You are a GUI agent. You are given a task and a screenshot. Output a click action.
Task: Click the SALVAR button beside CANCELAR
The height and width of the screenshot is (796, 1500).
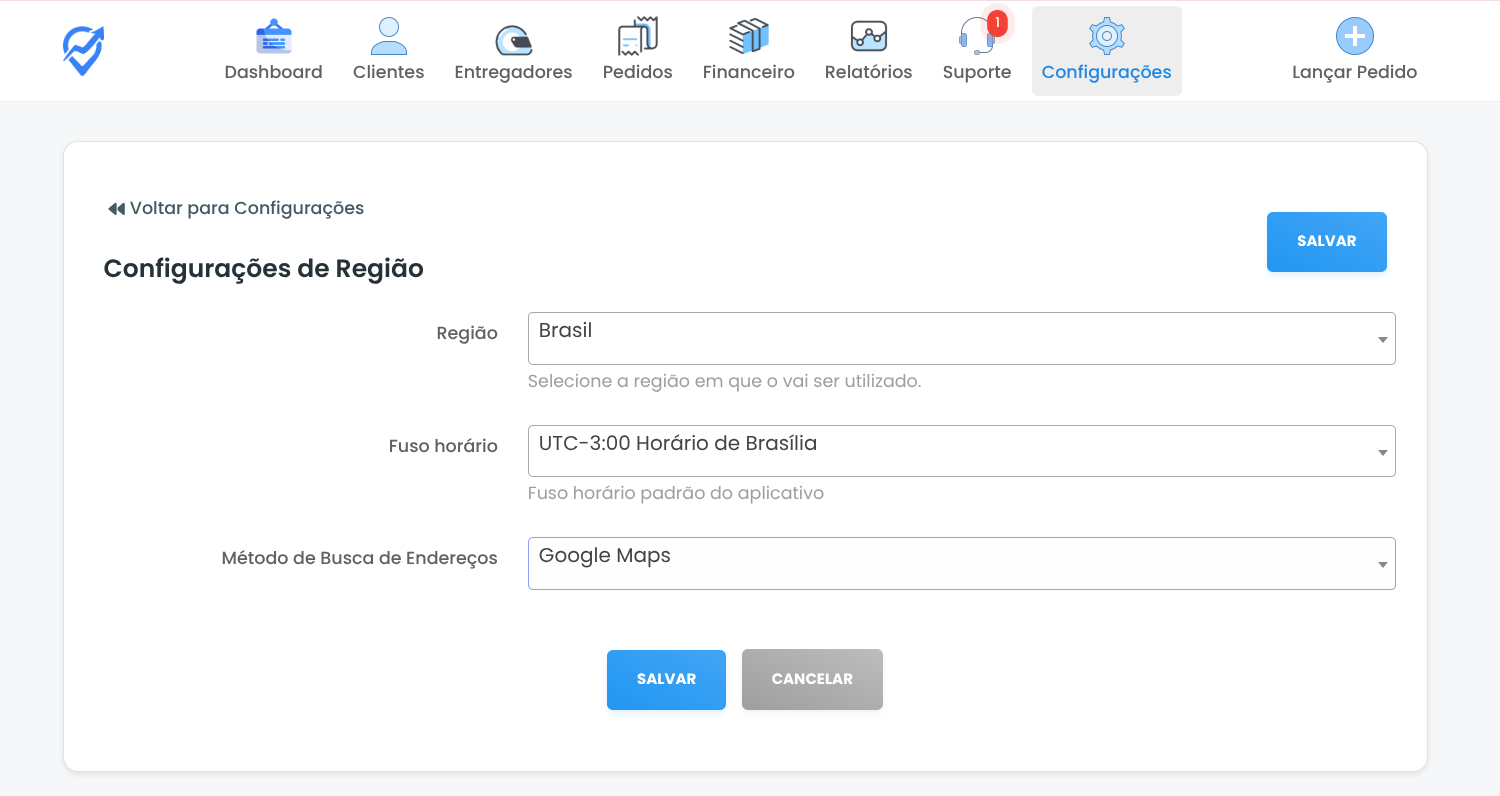(666, 680)
